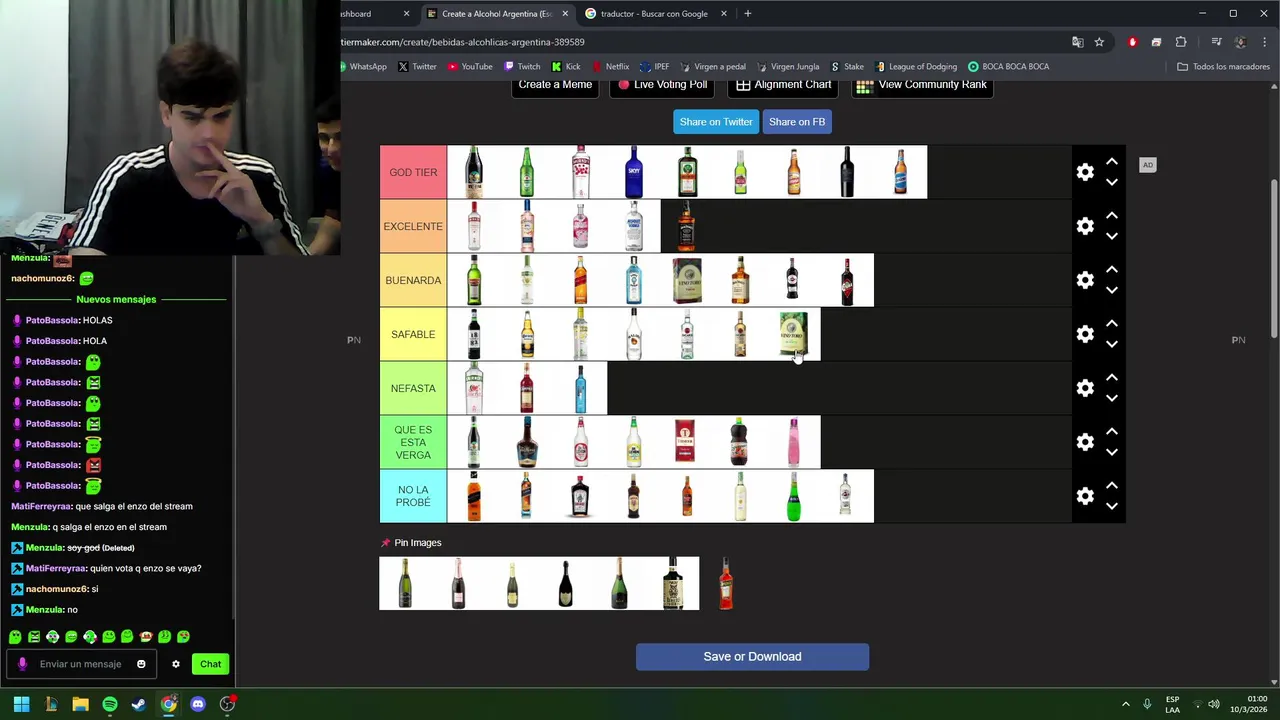The width and height of the screenshot is (1280, 720).
Task: Open Spotify from the taskbar
Action: (x=110, y=704)
